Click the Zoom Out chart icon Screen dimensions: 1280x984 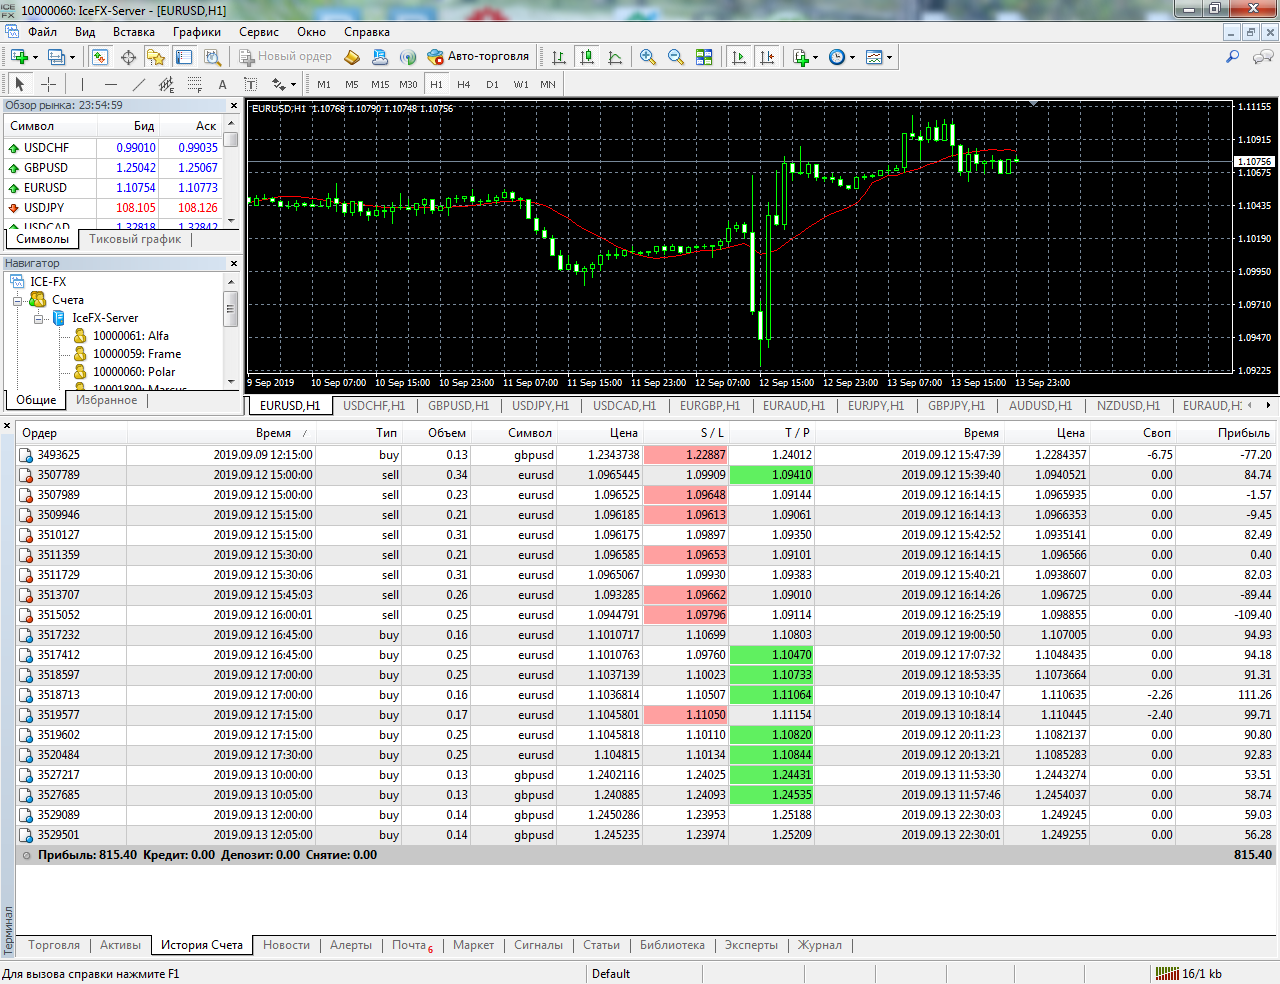[x=676, y=57]
